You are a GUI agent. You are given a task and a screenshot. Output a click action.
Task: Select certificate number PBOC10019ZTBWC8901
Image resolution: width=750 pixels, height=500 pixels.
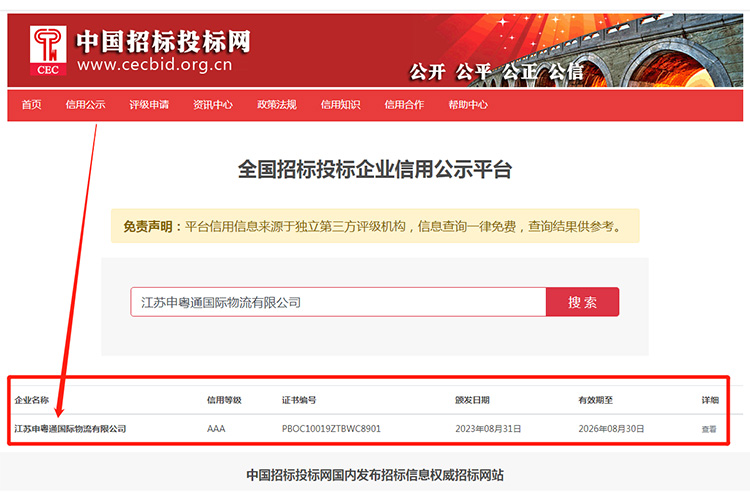[x=331, y=429]
